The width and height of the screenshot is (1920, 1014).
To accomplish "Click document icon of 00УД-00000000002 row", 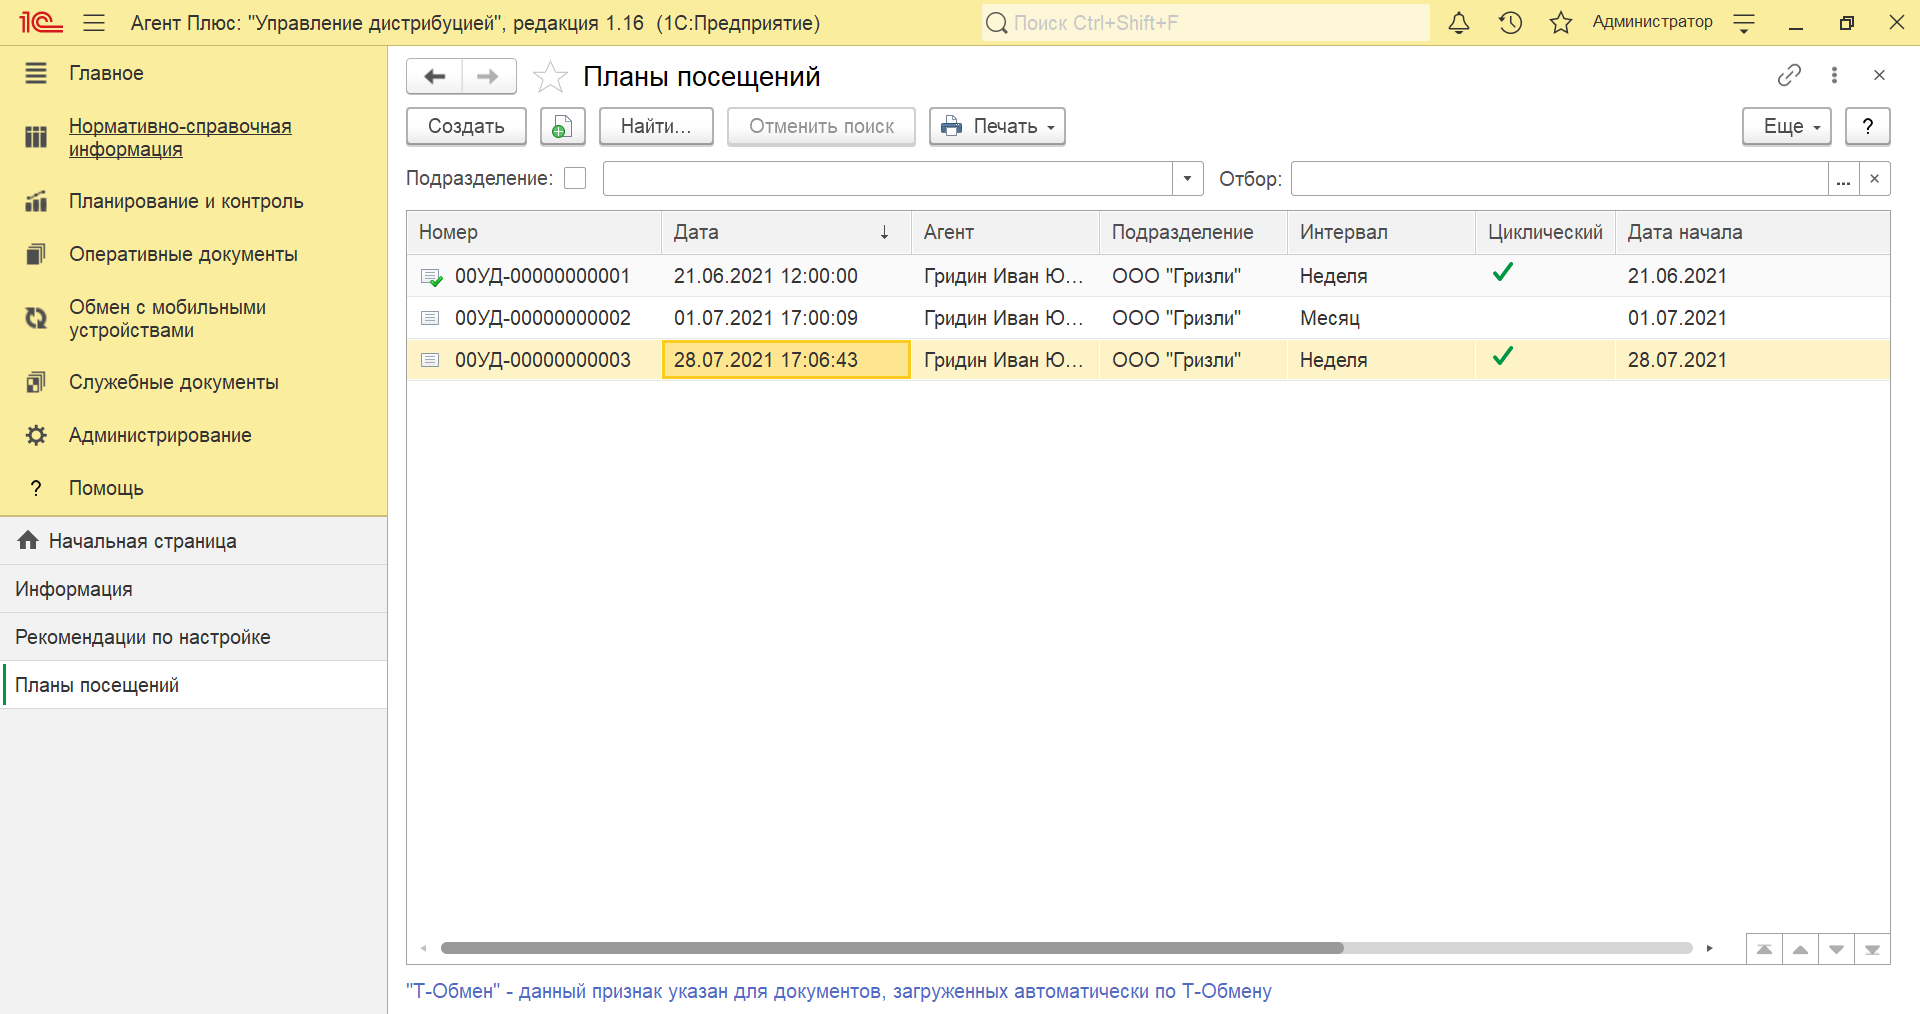I will pos(430,318).
